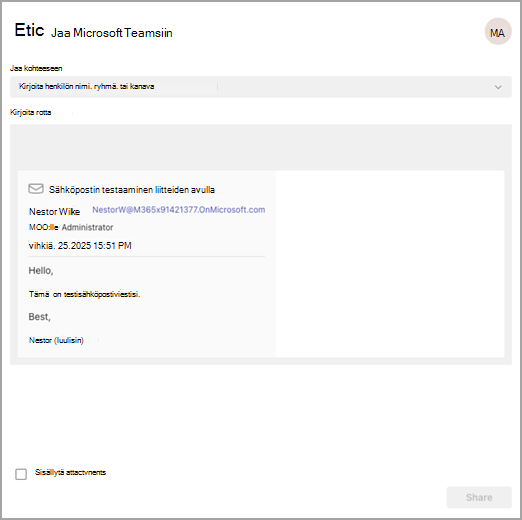Click the Best, closing line
522x520 pixels.
coord(39,317)
